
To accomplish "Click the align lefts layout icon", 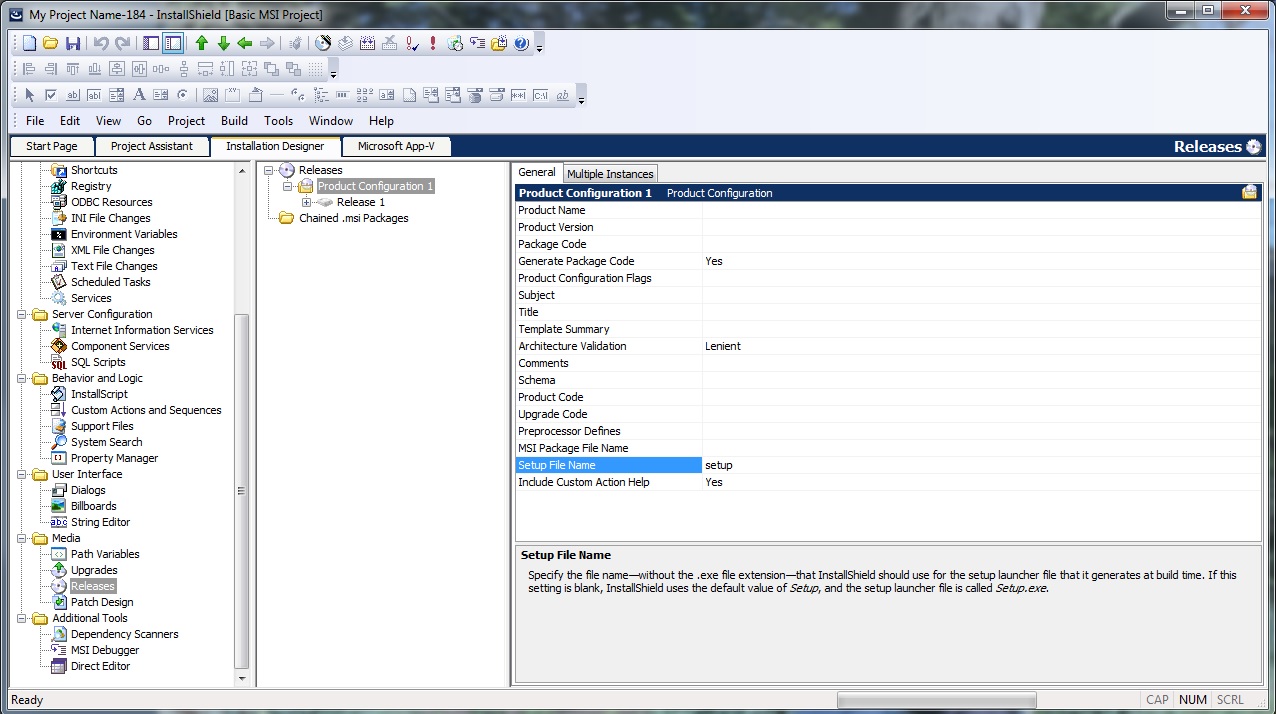I will click(x=29, y=69).
